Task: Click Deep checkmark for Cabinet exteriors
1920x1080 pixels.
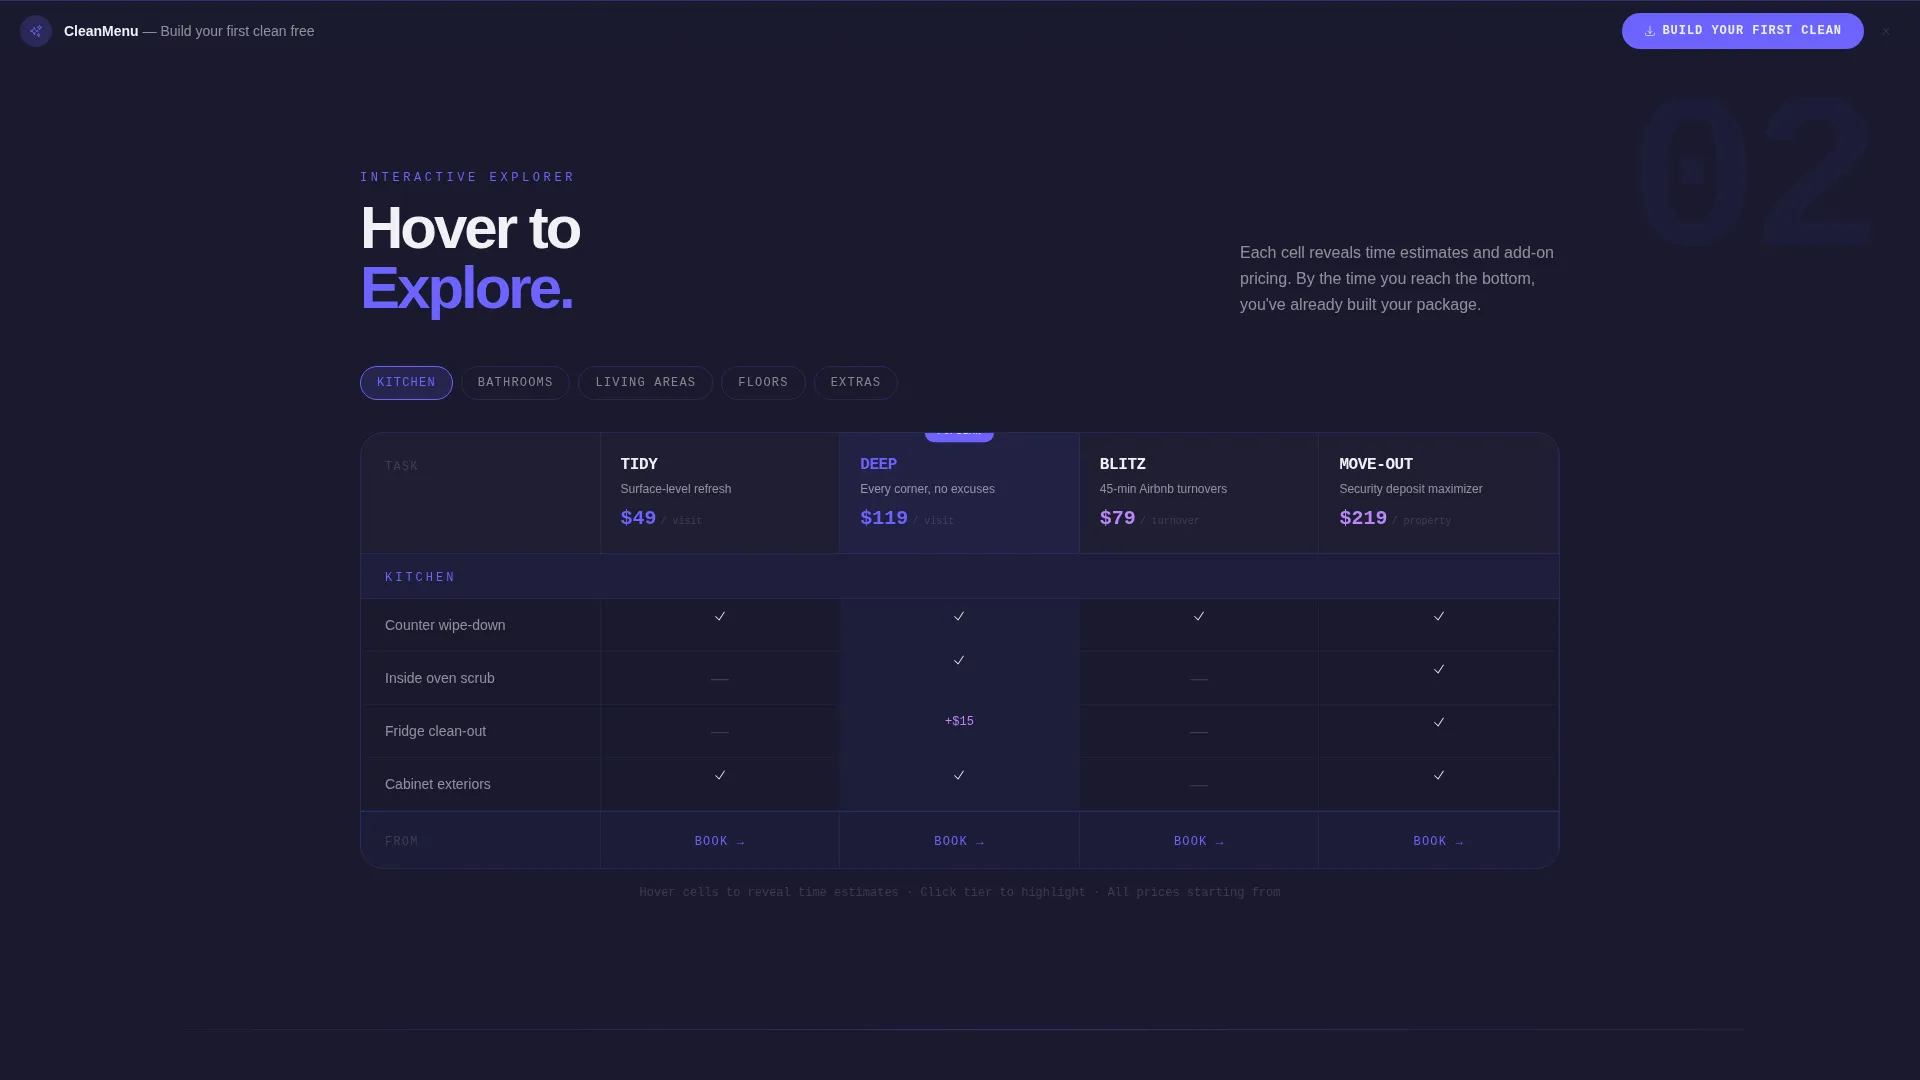Action: 959,776
